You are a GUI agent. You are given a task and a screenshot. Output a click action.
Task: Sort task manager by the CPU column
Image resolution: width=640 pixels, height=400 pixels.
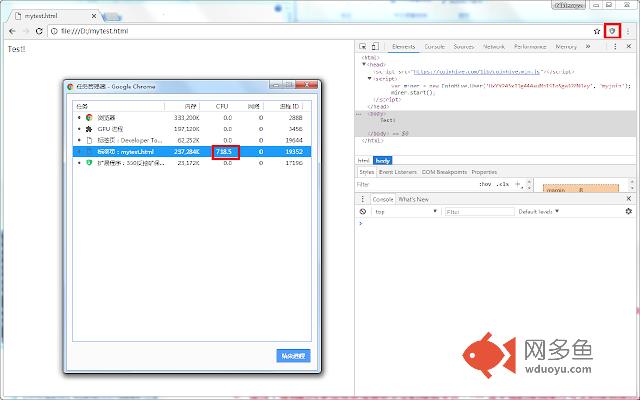222,106
